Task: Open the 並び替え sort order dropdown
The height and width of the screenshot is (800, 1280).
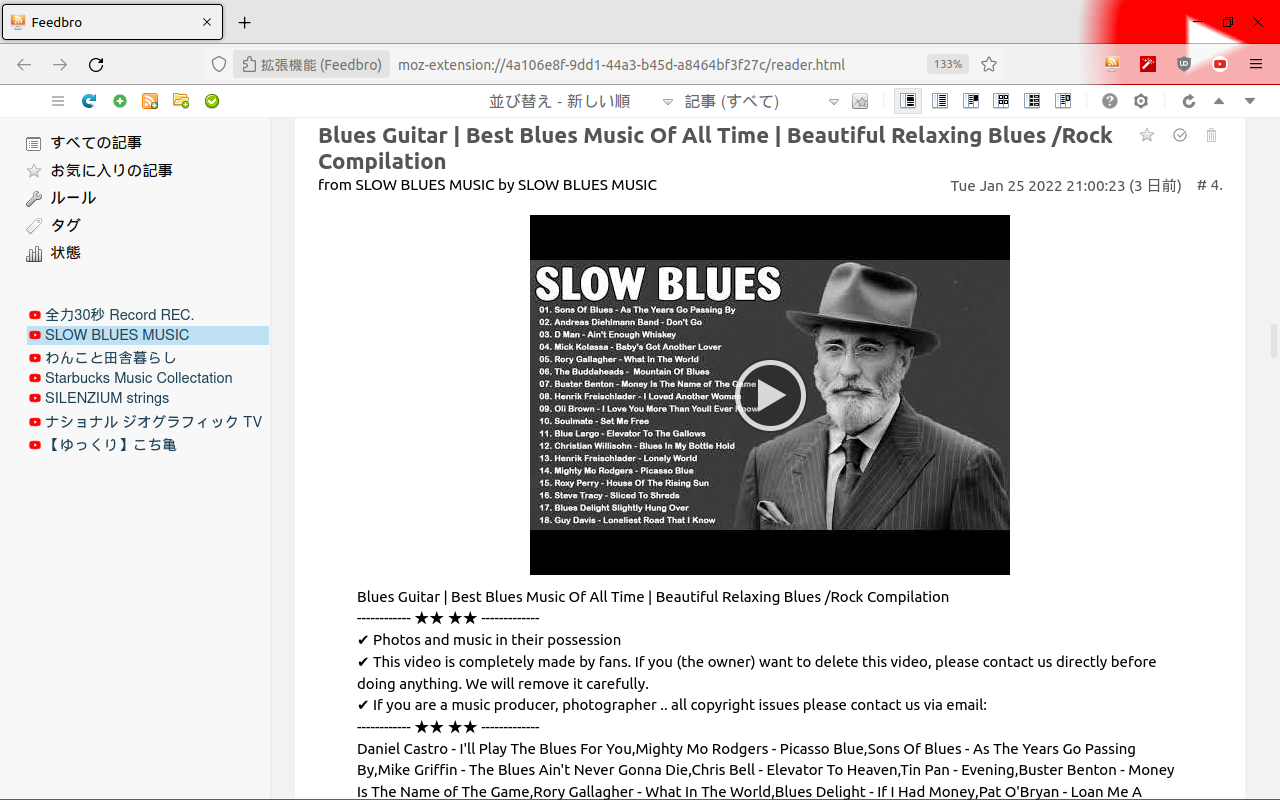Action: [x=580, y=101]
